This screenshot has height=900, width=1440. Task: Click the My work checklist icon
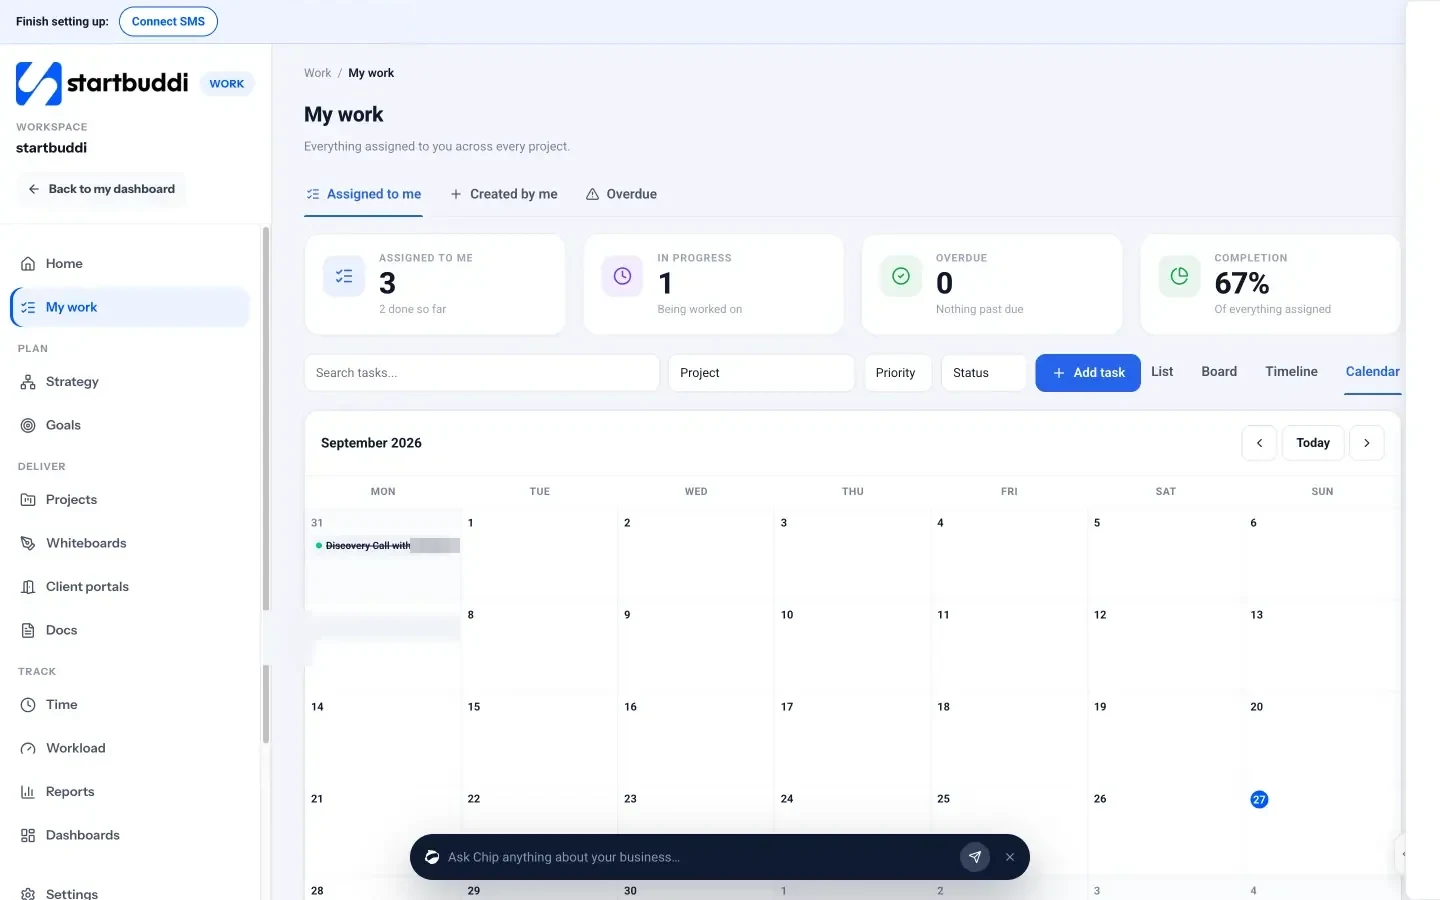pyautogui.click(x=28, y=308)
